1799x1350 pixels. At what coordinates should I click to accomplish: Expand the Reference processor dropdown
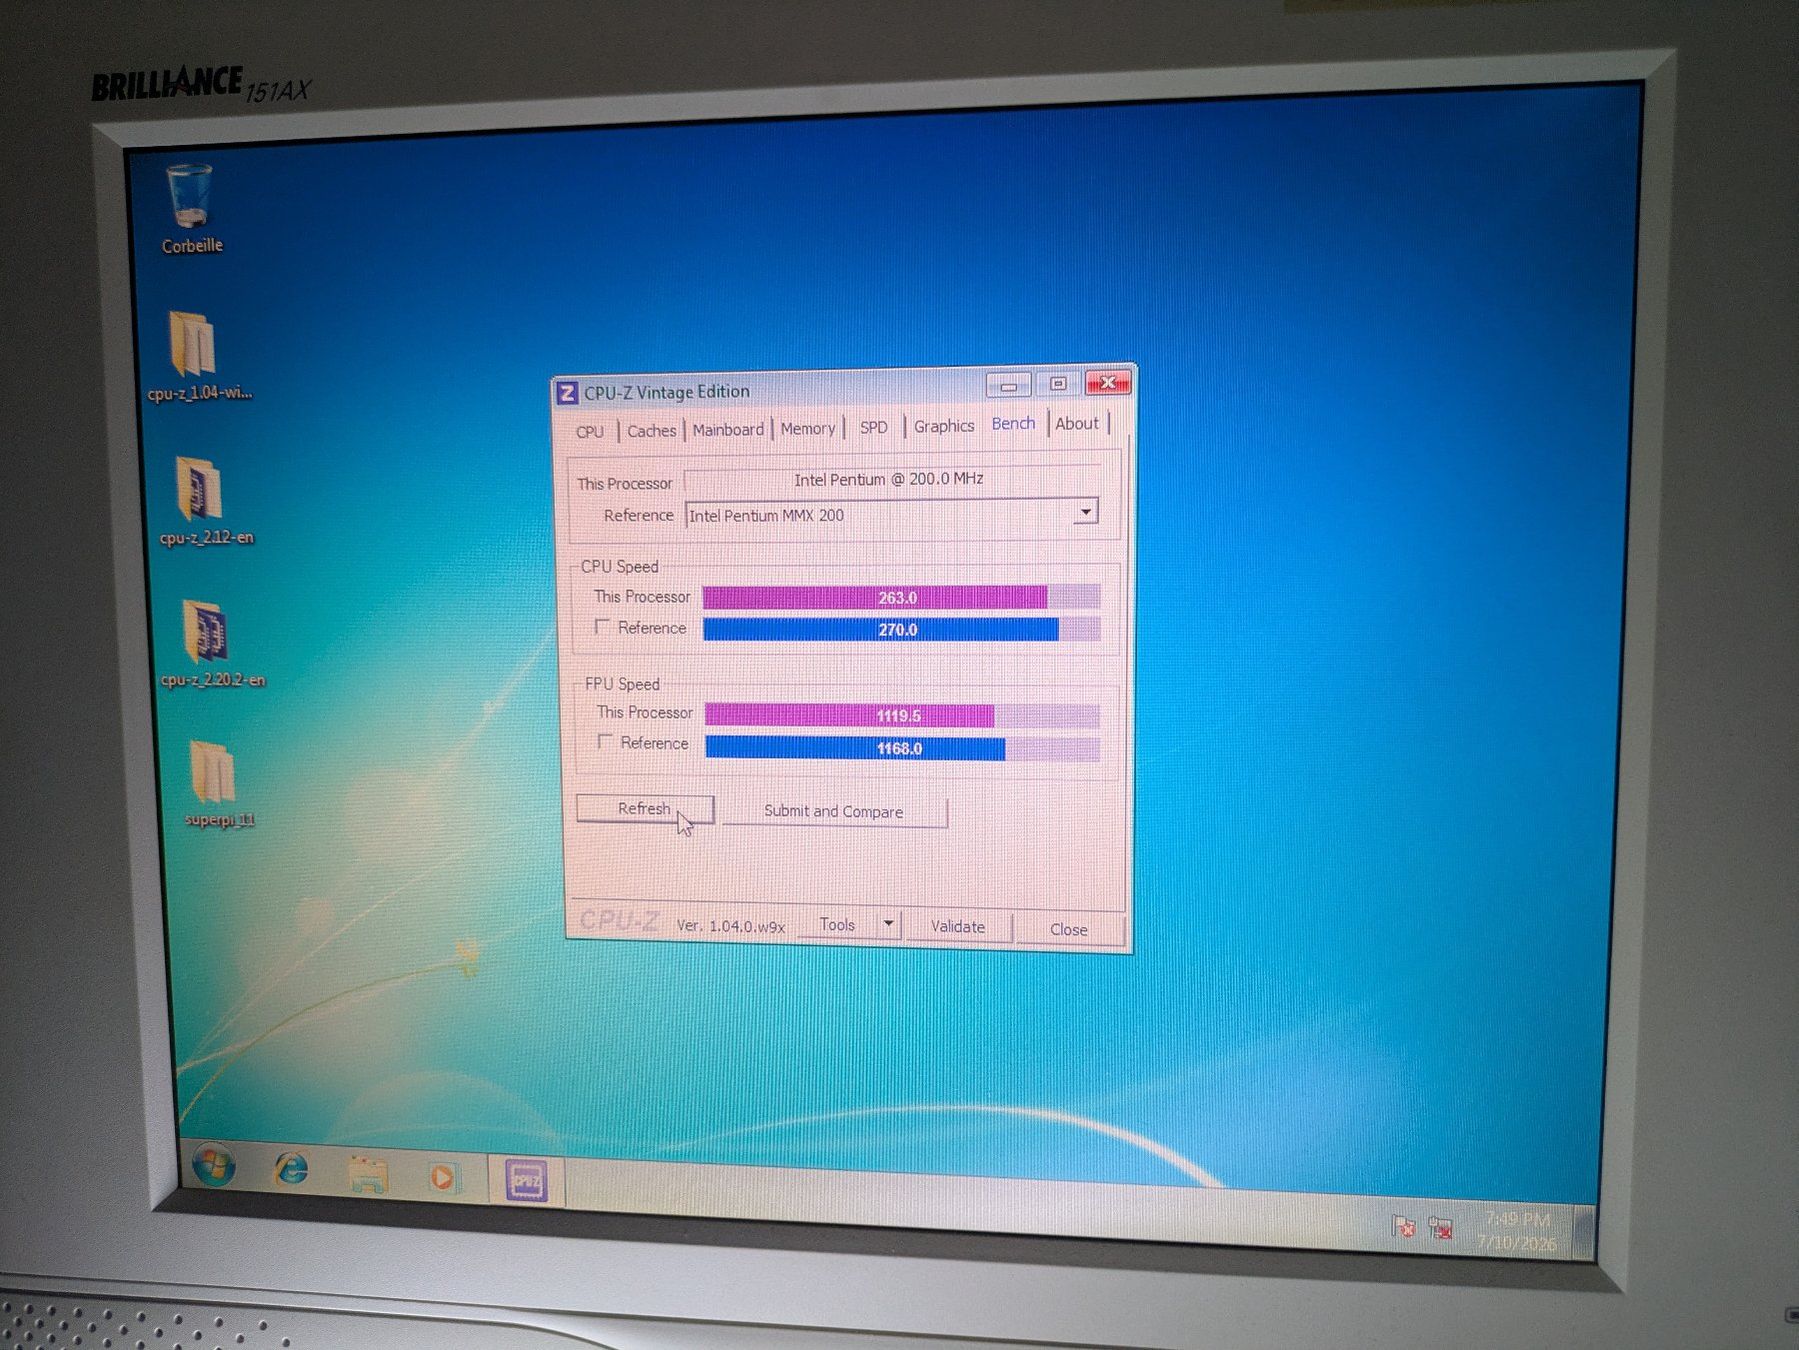(1085, 512)
